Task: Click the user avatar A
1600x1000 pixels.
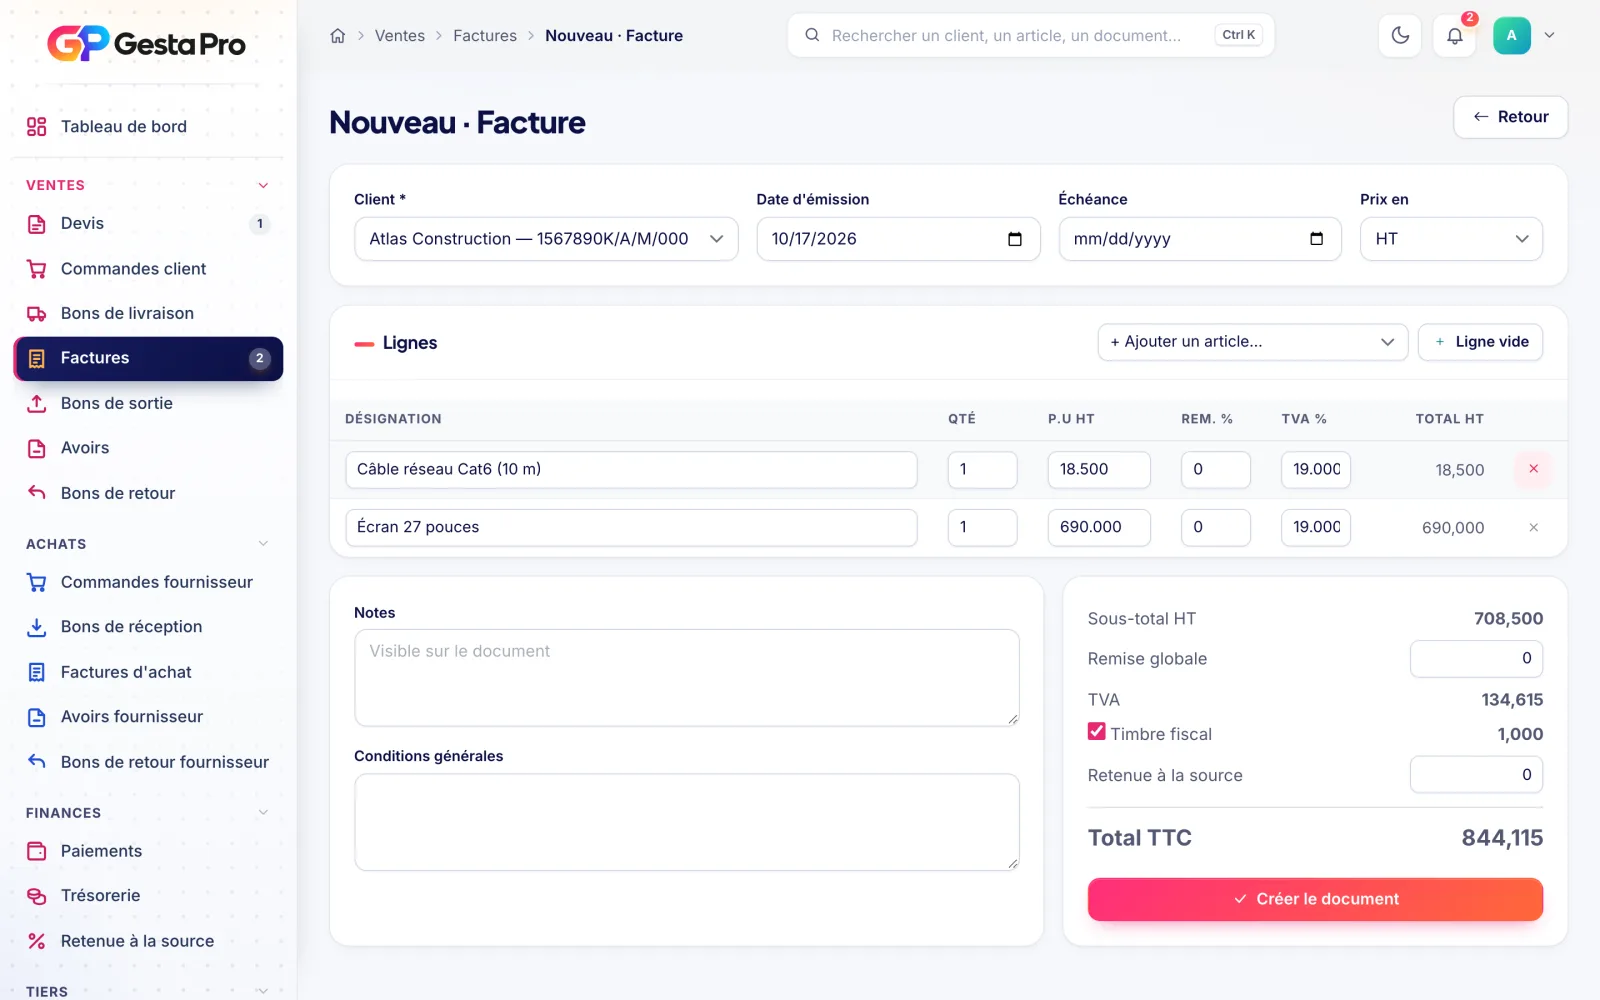Action: (x=1511, y=36)
